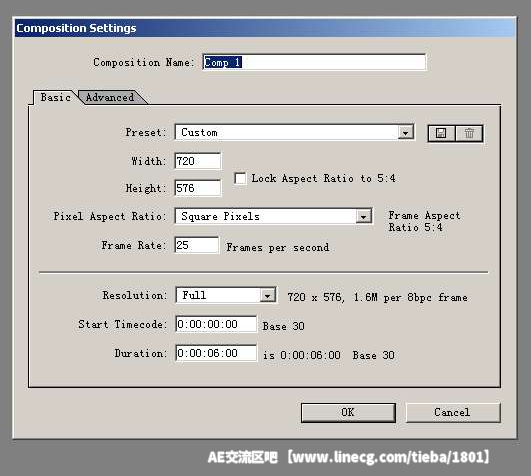Click the 'Pixel Aspect Ratio:' label
The width and height of the screenshot is (531, 476).
click(x=110, y=216)
